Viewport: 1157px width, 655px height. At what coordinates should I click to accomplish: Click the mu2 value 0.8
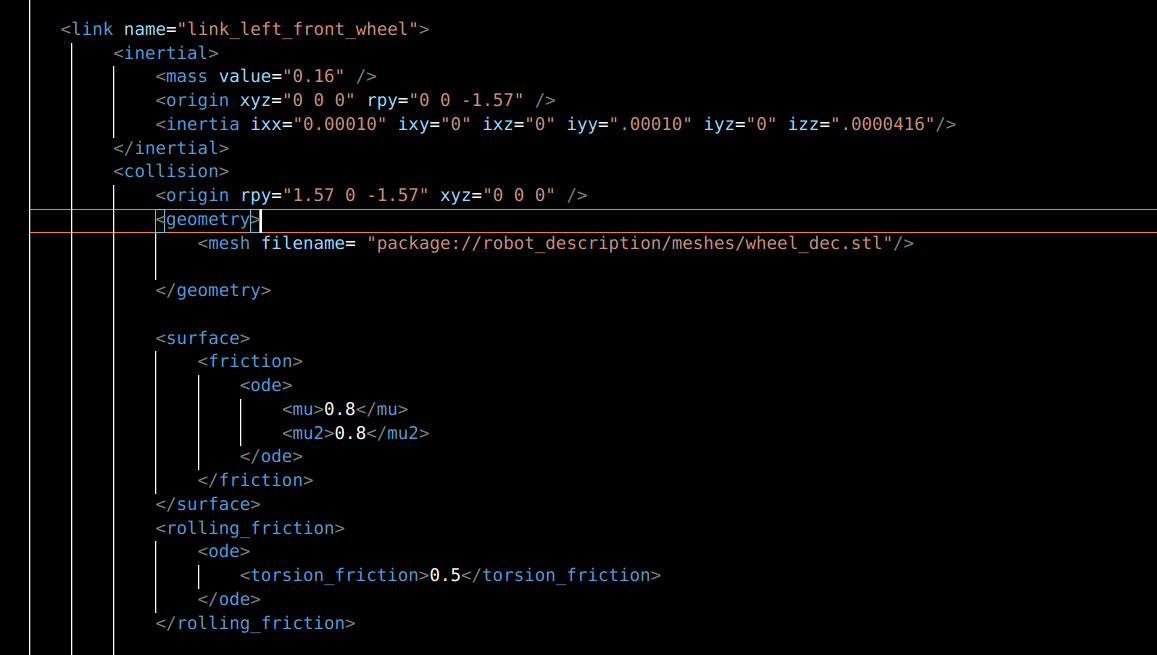350,433
